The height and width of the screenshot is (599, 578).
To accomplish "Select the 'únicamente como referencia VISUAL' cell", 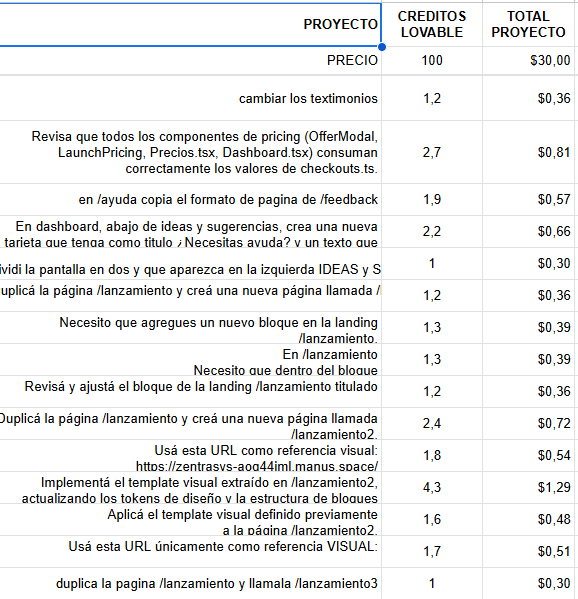I will pos(190,552).
